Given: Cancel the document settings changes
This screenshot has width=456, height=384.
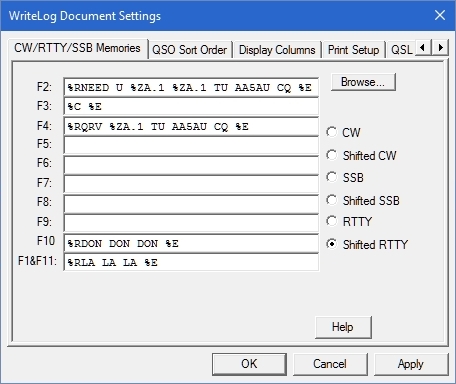Looking at the screenshot, I should point(330,364).
